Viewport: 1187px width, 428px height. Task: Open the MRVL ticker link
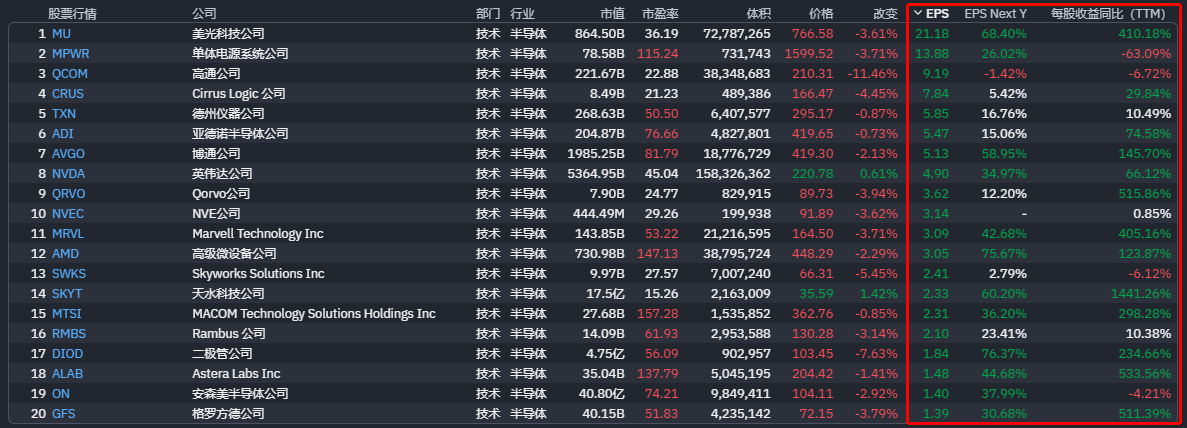[68, 233]
